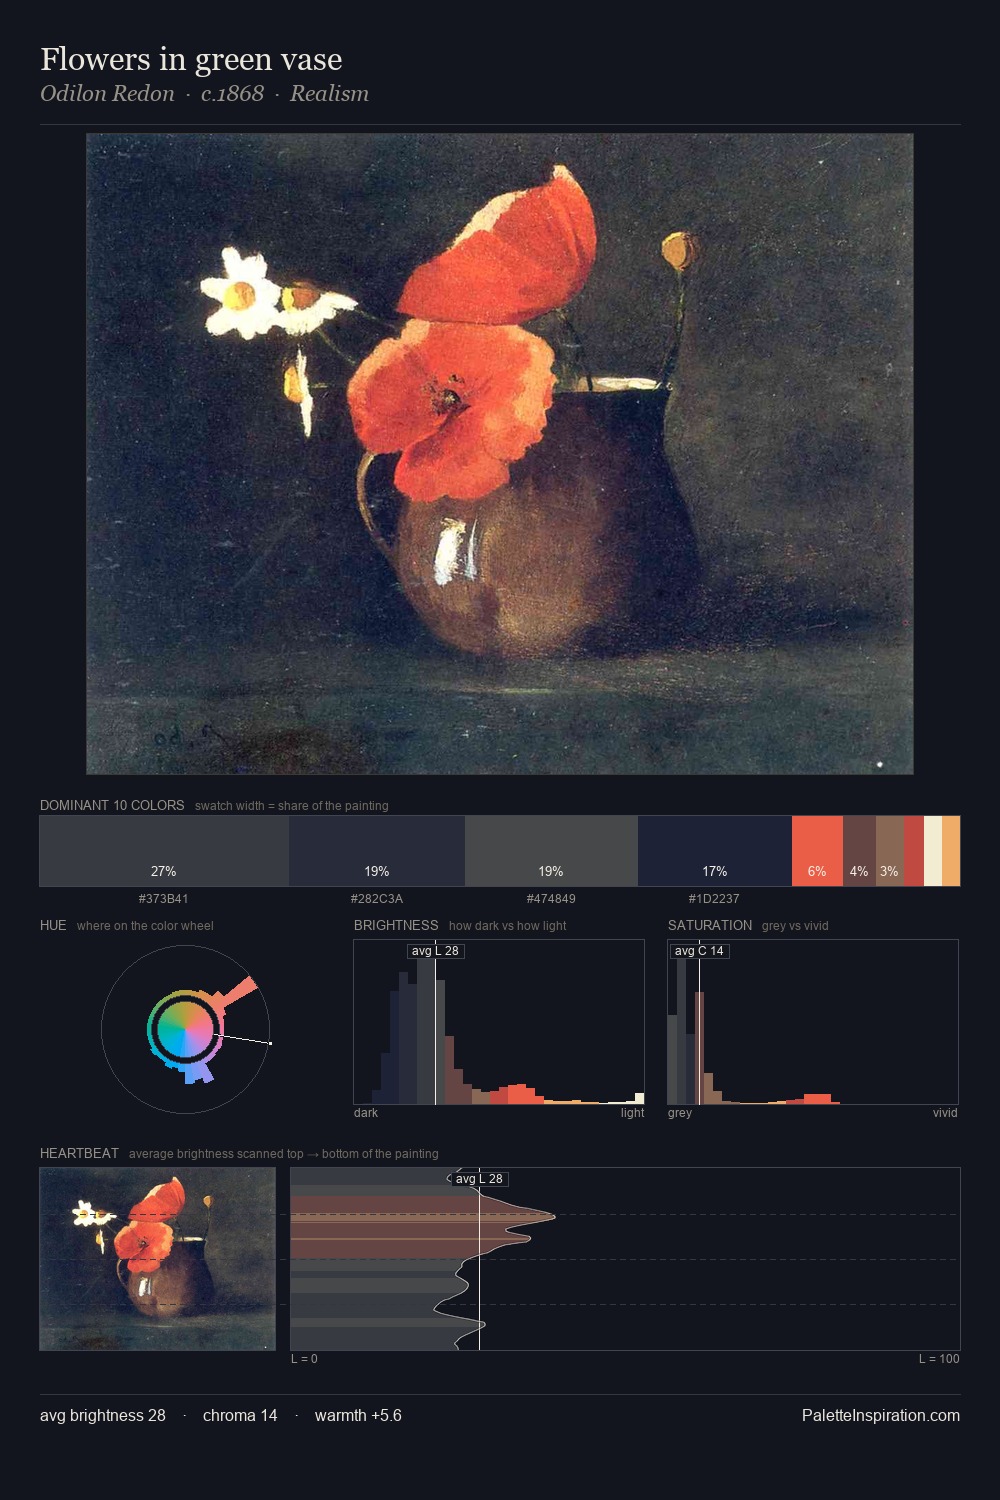
Task: Click the hex code #282C3A
Action: tap(377, 899)
